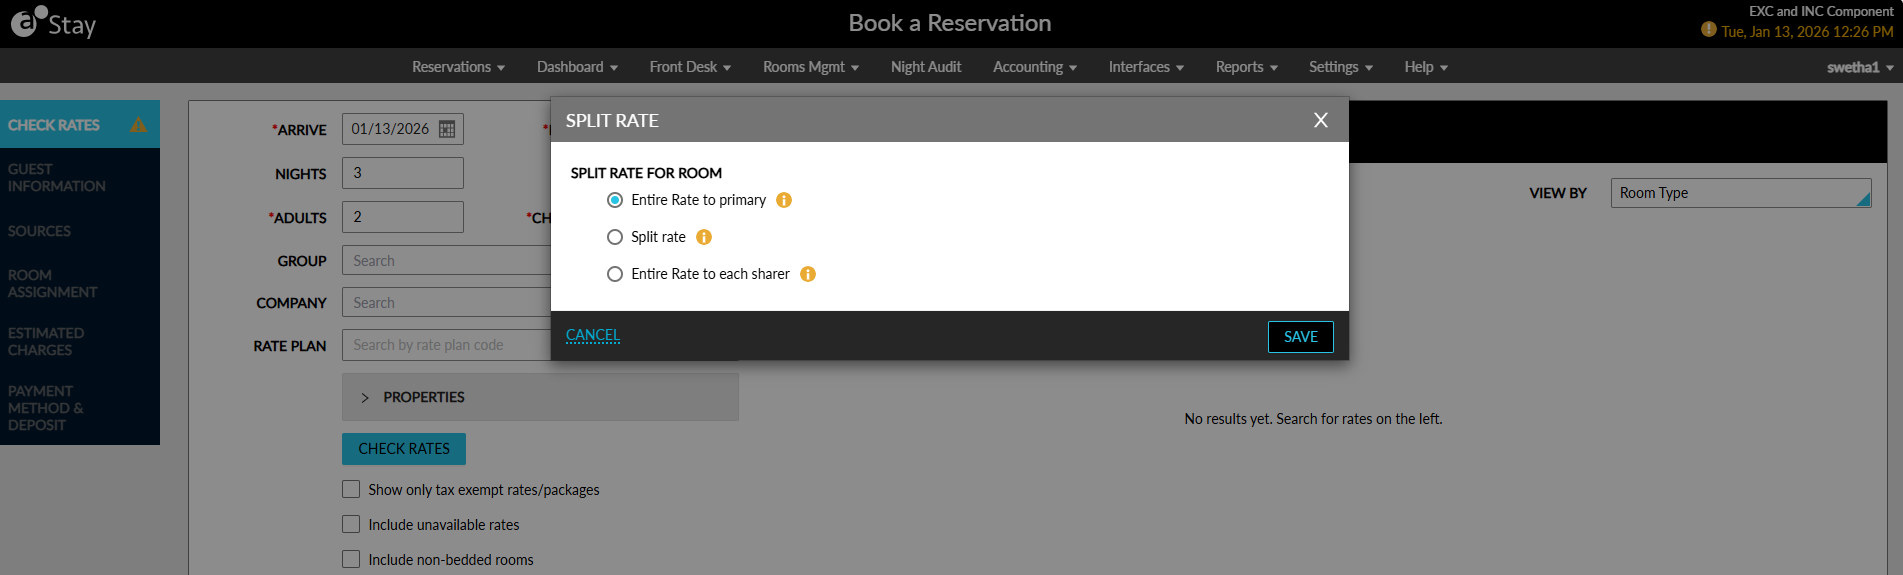Screen dimensions: 1903x575
Task: Click the Save button in dialog
Action: tap(1301, 337)
